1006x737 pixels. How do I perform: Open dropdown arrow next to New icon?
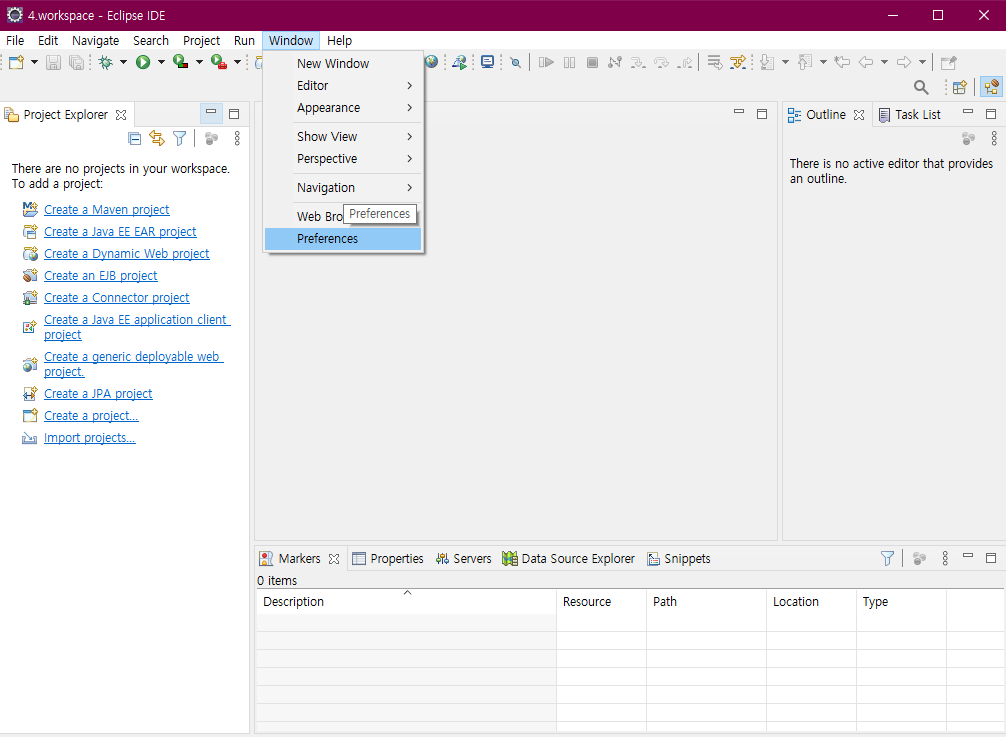(34, 62)
